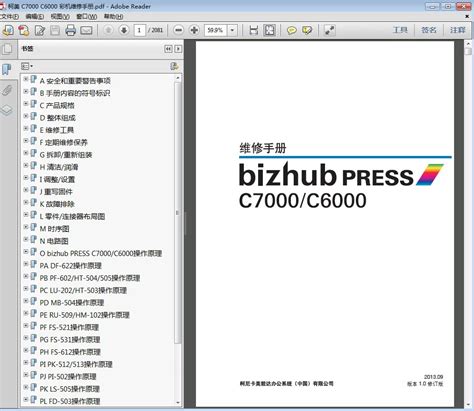Viewport: 474px width, 411px height.
Task: Open the 工具 pane
Action: tap(400, 30)
